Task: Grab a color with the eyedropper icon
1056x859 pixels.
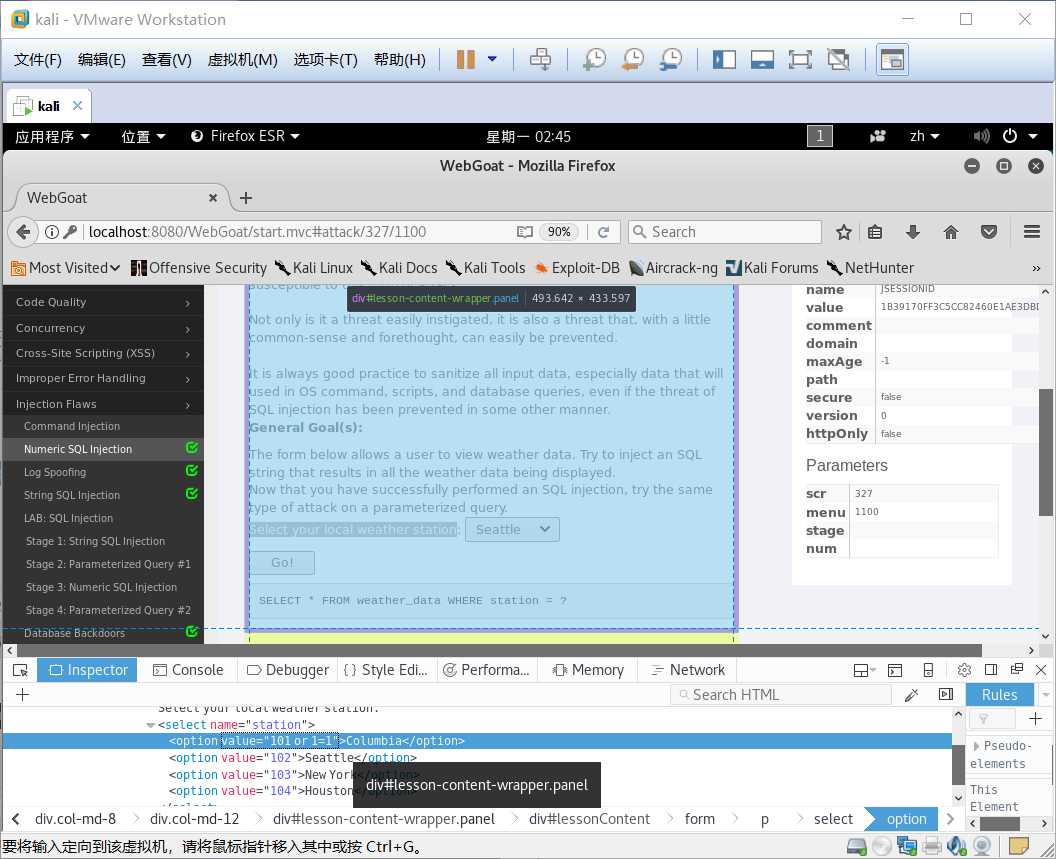Action: pos(912,695)
